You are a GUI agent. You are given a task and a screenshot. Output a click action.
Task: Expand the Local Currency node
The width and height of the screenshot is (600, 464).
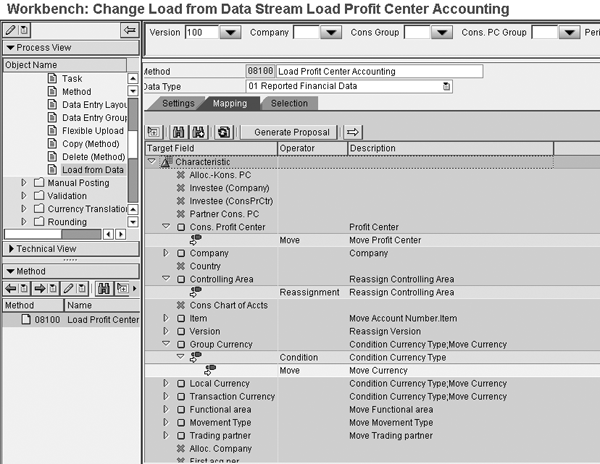pos(167,383)
